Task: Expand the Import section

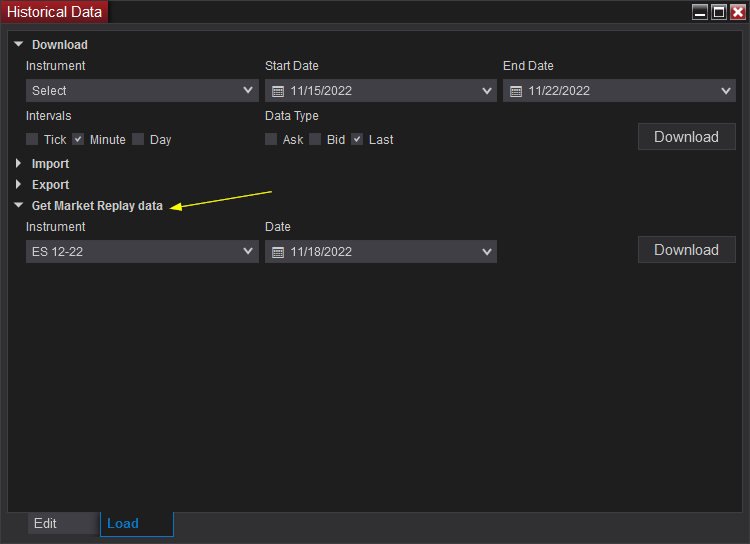Action: [x=18, y=164]
